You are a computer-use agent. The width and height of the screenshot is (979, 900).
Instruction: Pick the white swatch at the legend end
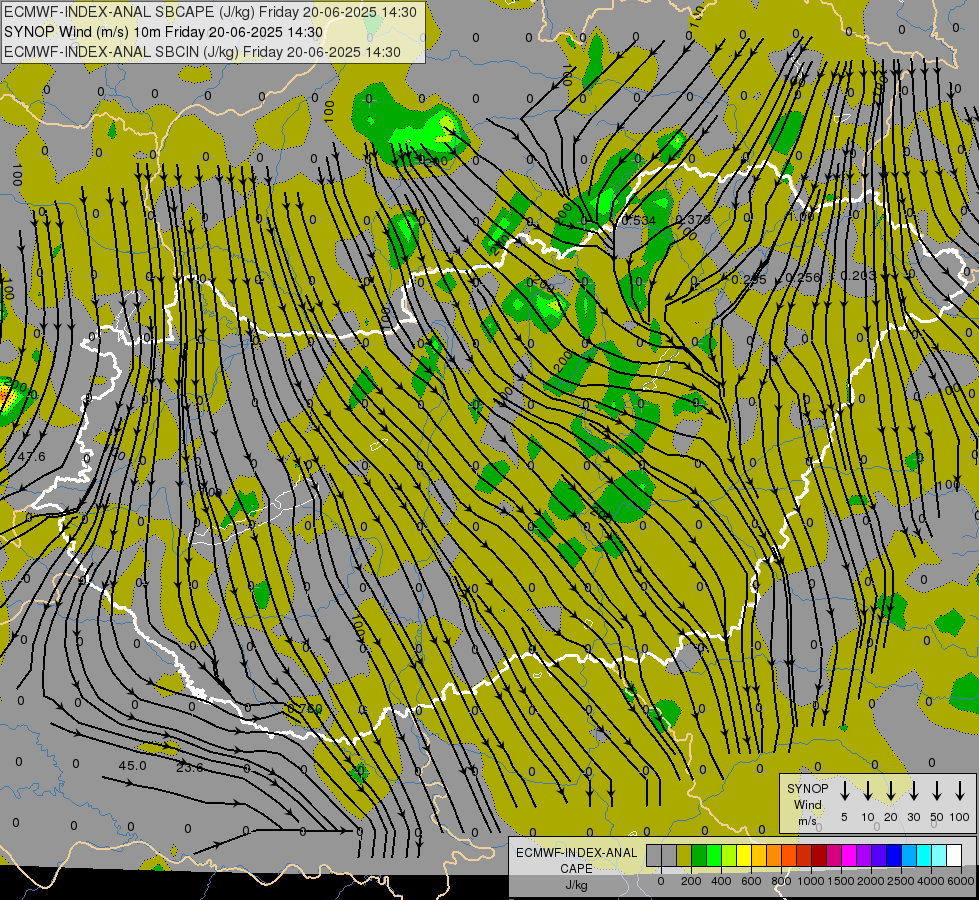pos(954,855)
